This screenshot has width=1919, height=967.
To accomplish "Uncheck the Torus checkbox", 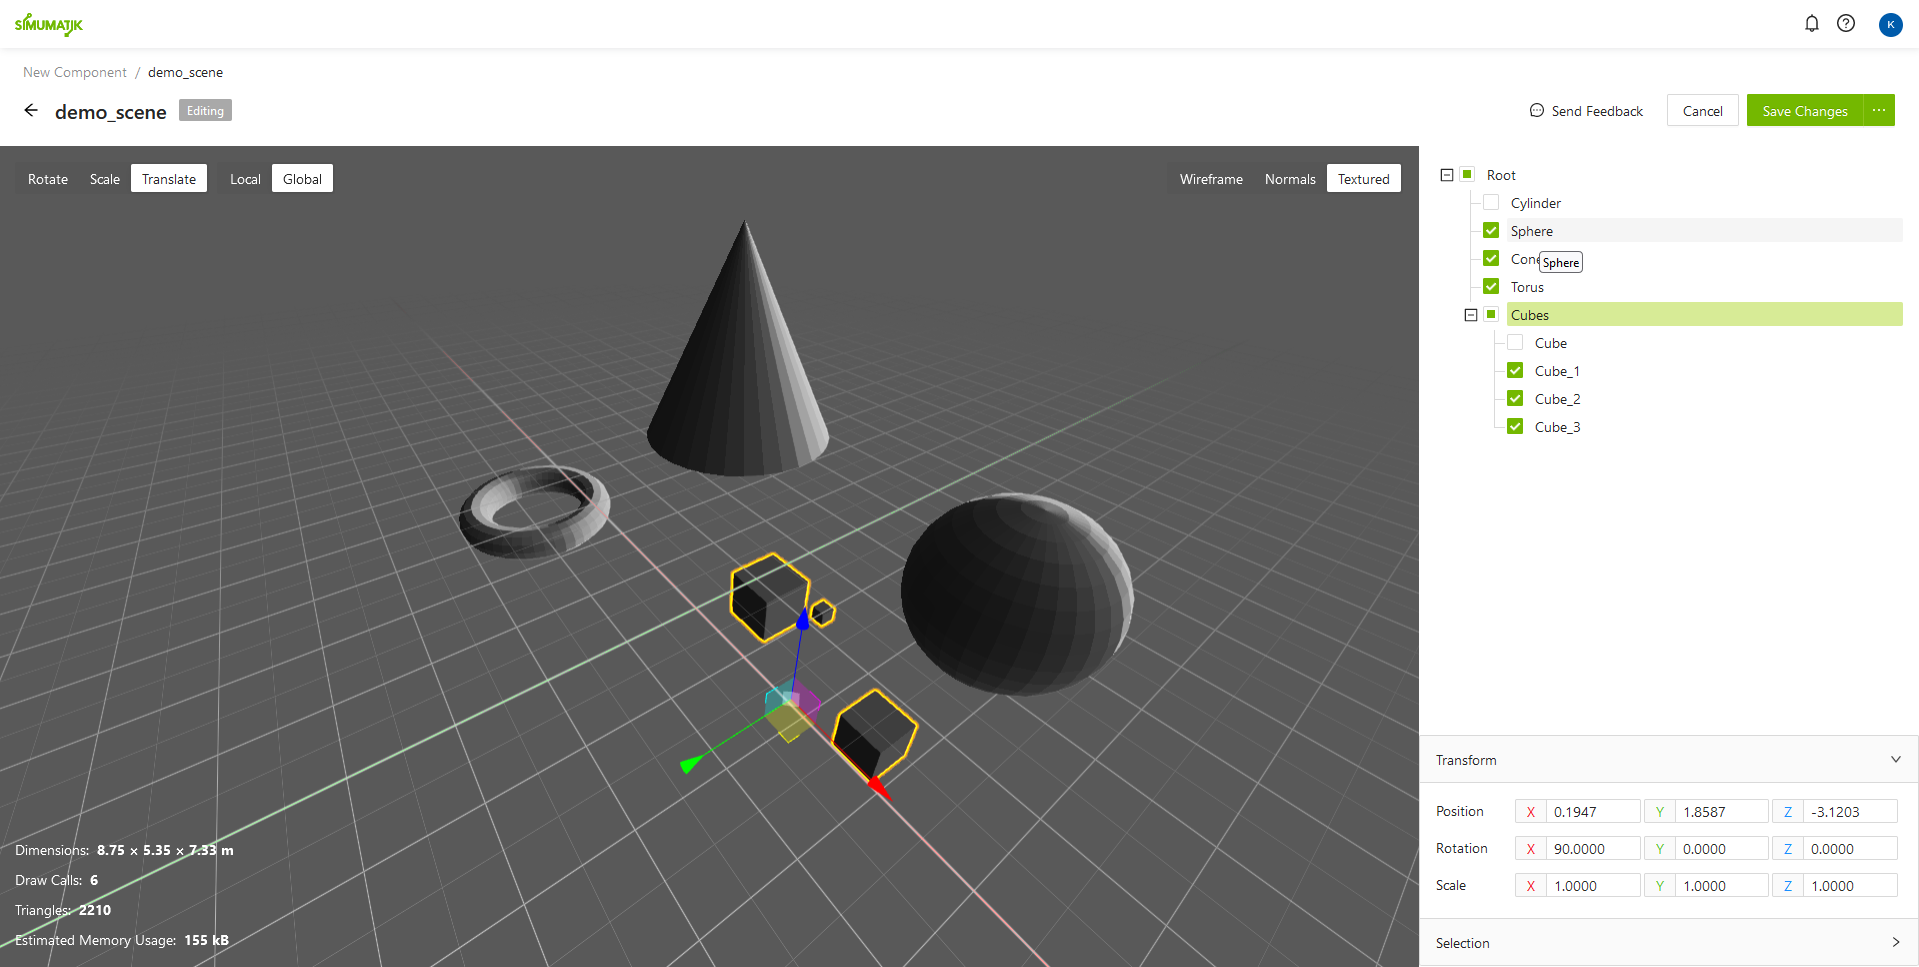I will pyautogui.click(x=1491, y=287).
